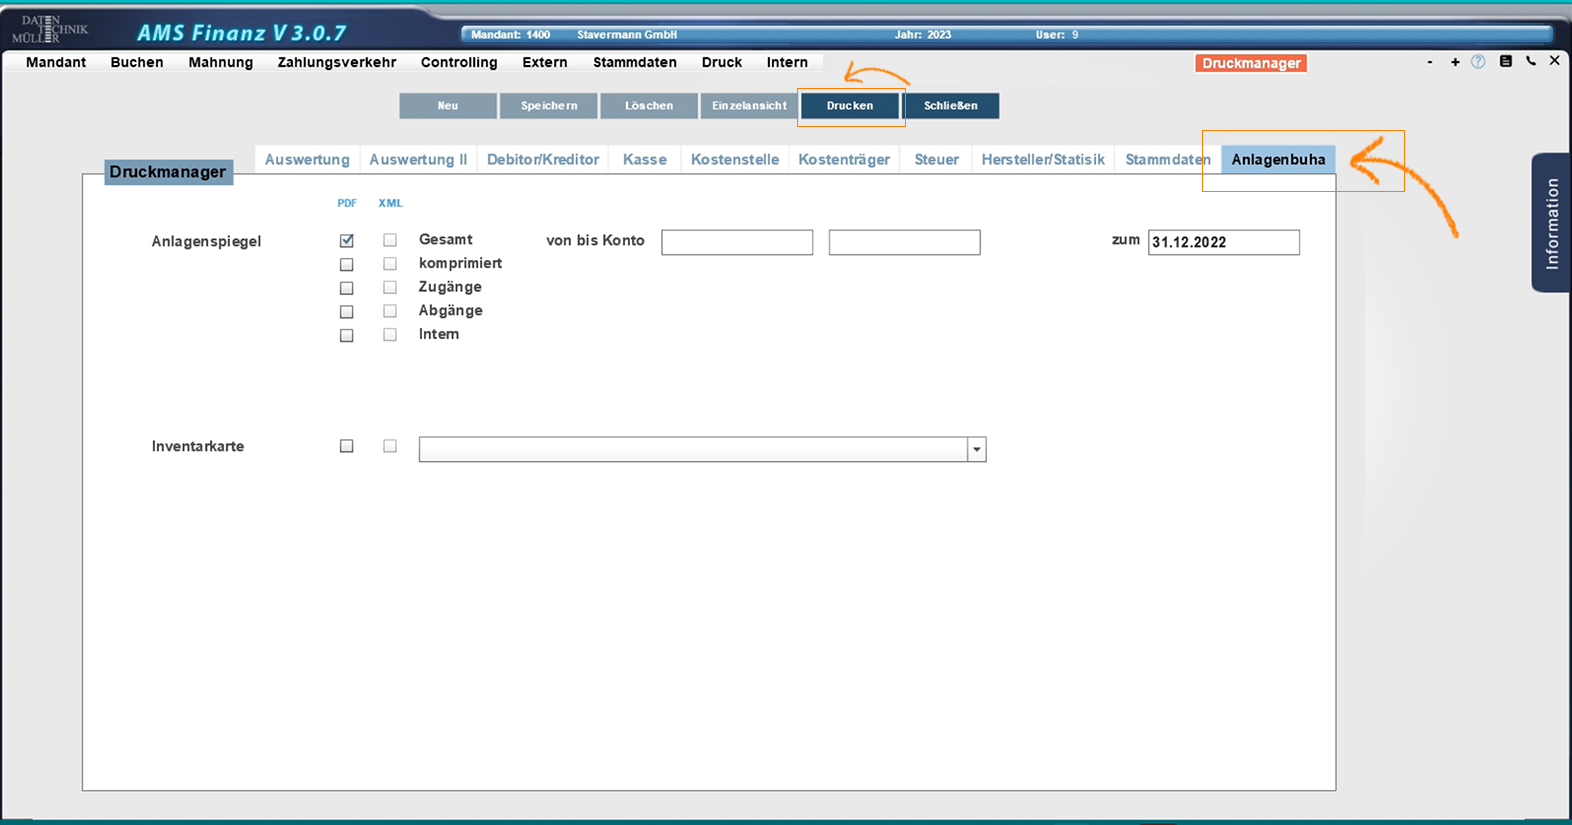Open the Stammdaten menu
Viewport: 1572px width, 825px height.
click(634, 62)
